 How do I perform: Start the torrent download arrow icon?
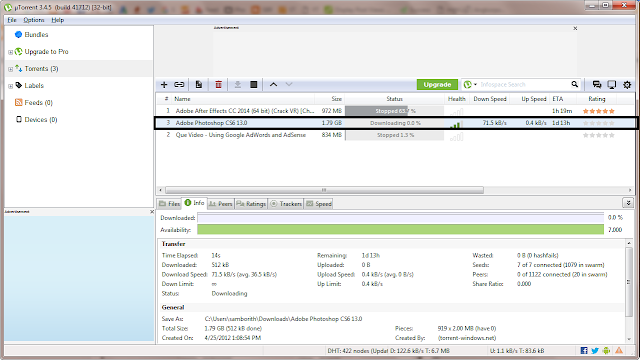(238, 84)
